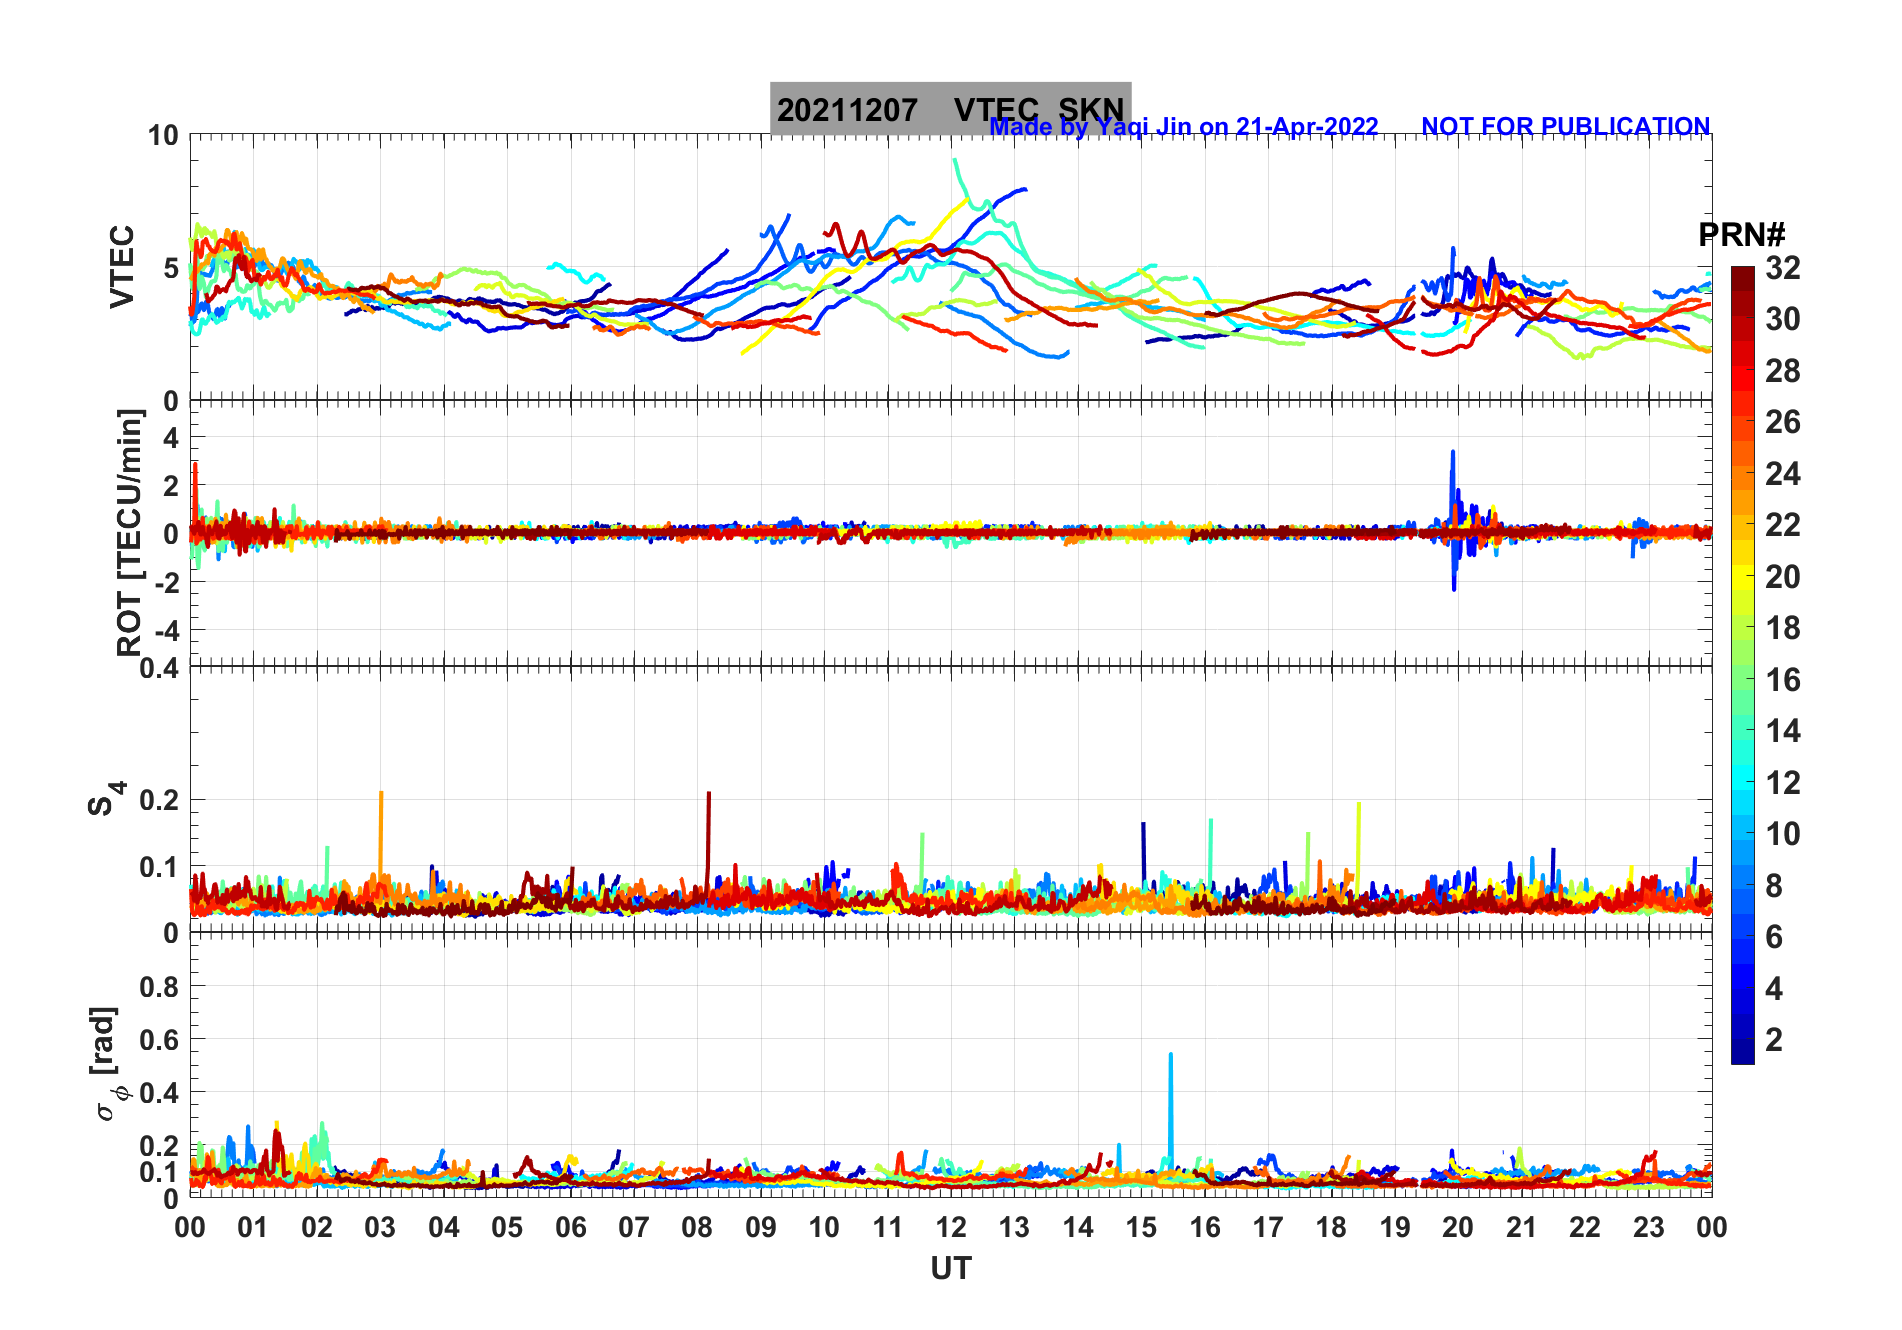Click the UT axis tick label 23
1902x1330 pixels.
[x=1649, y=1227]
